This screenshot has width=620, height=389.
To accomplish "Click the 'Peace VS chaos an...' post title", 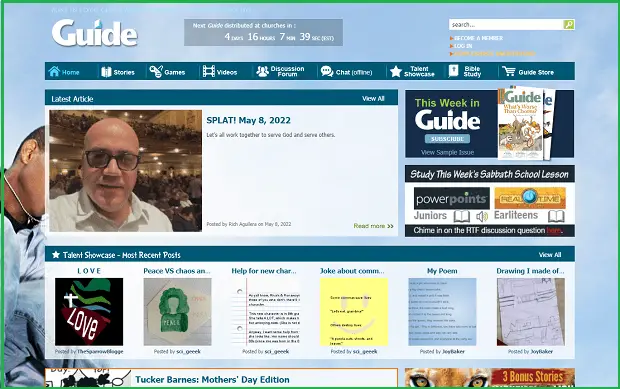I will point(177,271).
